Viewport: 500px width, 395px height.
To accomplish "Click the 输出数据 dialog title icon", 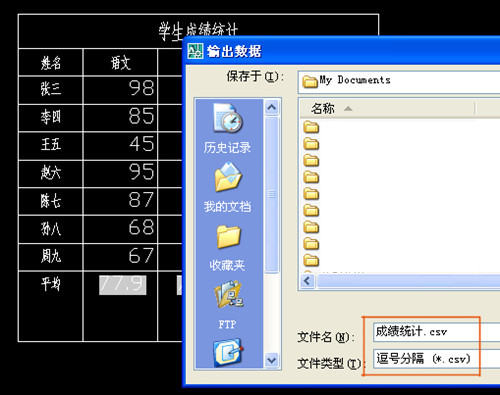I will click(195, 51).
